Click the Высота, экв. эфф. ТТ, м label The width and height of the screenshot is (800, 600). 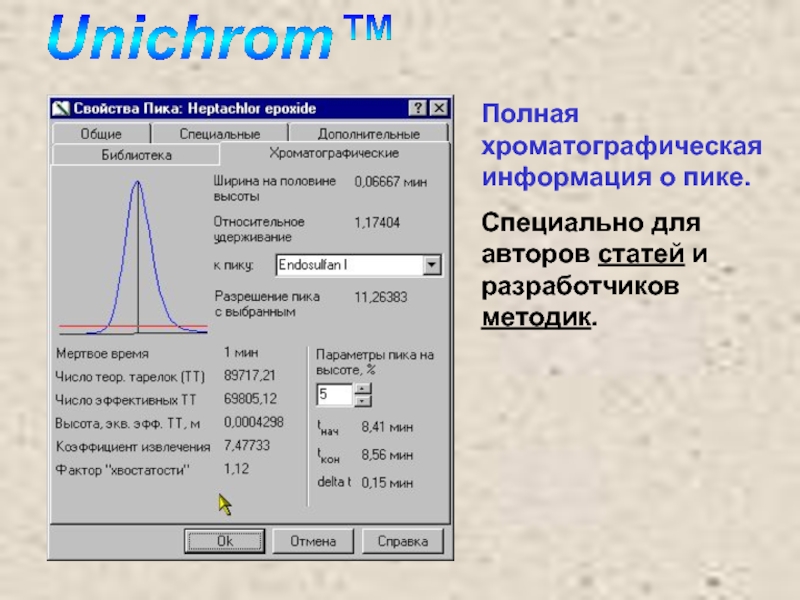click(128, 423)
